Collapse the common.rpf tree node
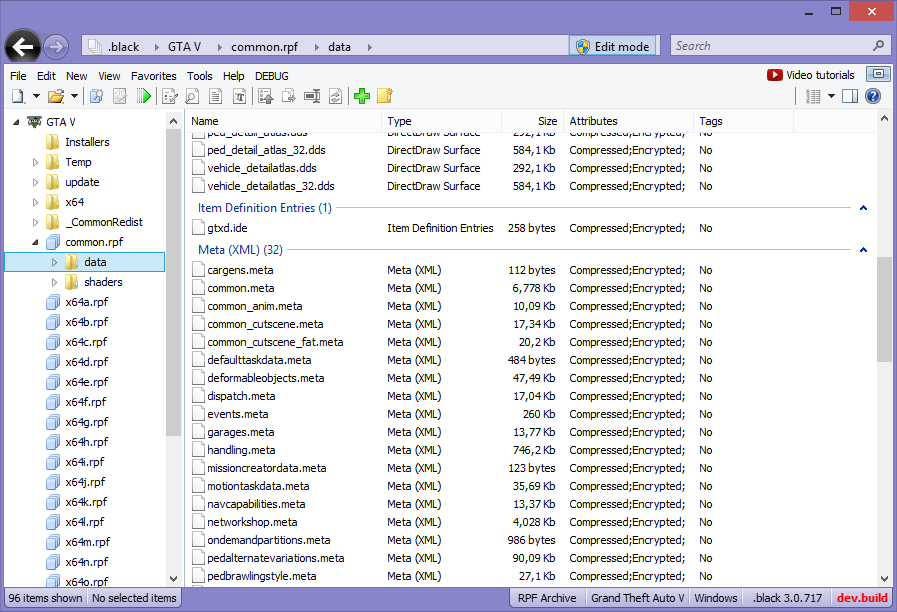The width and height of the screenshot is (897, 612). click(36, 242)
